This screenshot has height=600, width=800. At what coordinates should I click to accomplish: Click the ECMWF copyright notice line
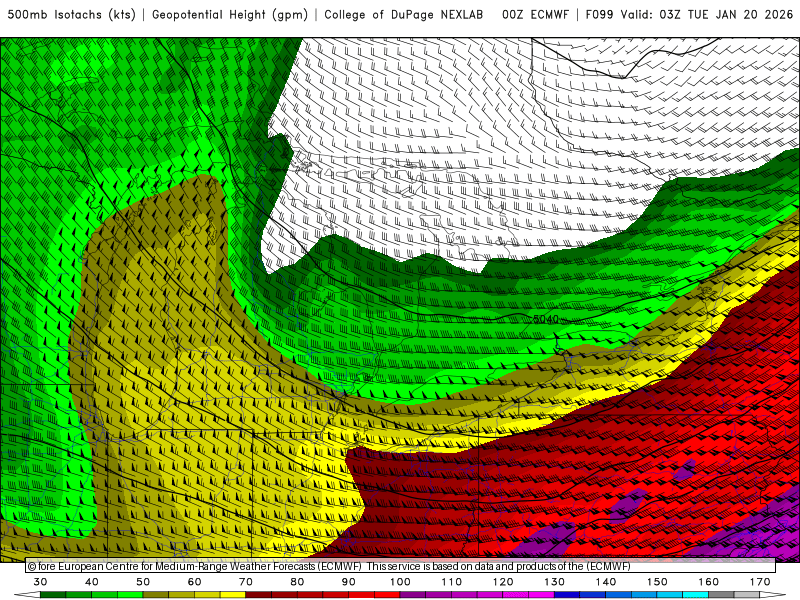[329, 566]
